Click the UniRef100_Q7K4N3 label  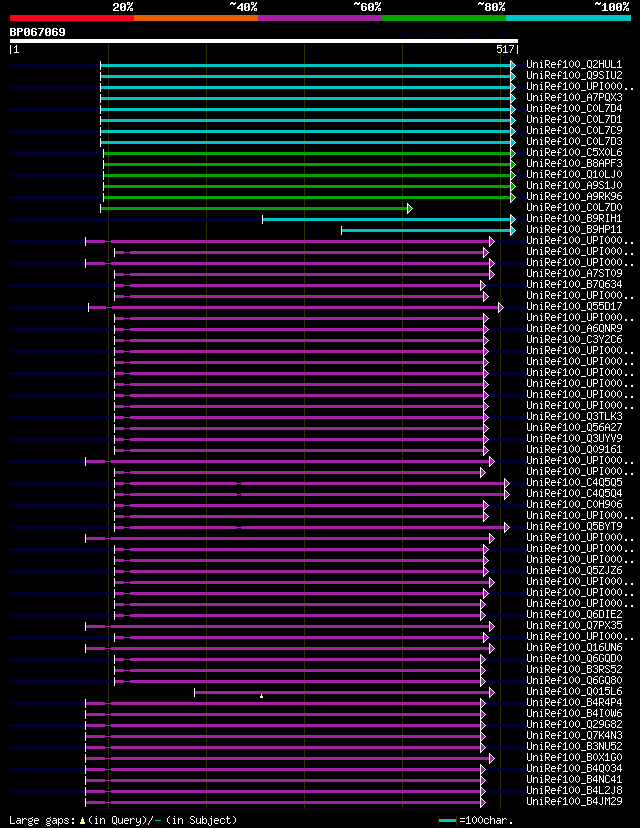[x=574, y=736]
